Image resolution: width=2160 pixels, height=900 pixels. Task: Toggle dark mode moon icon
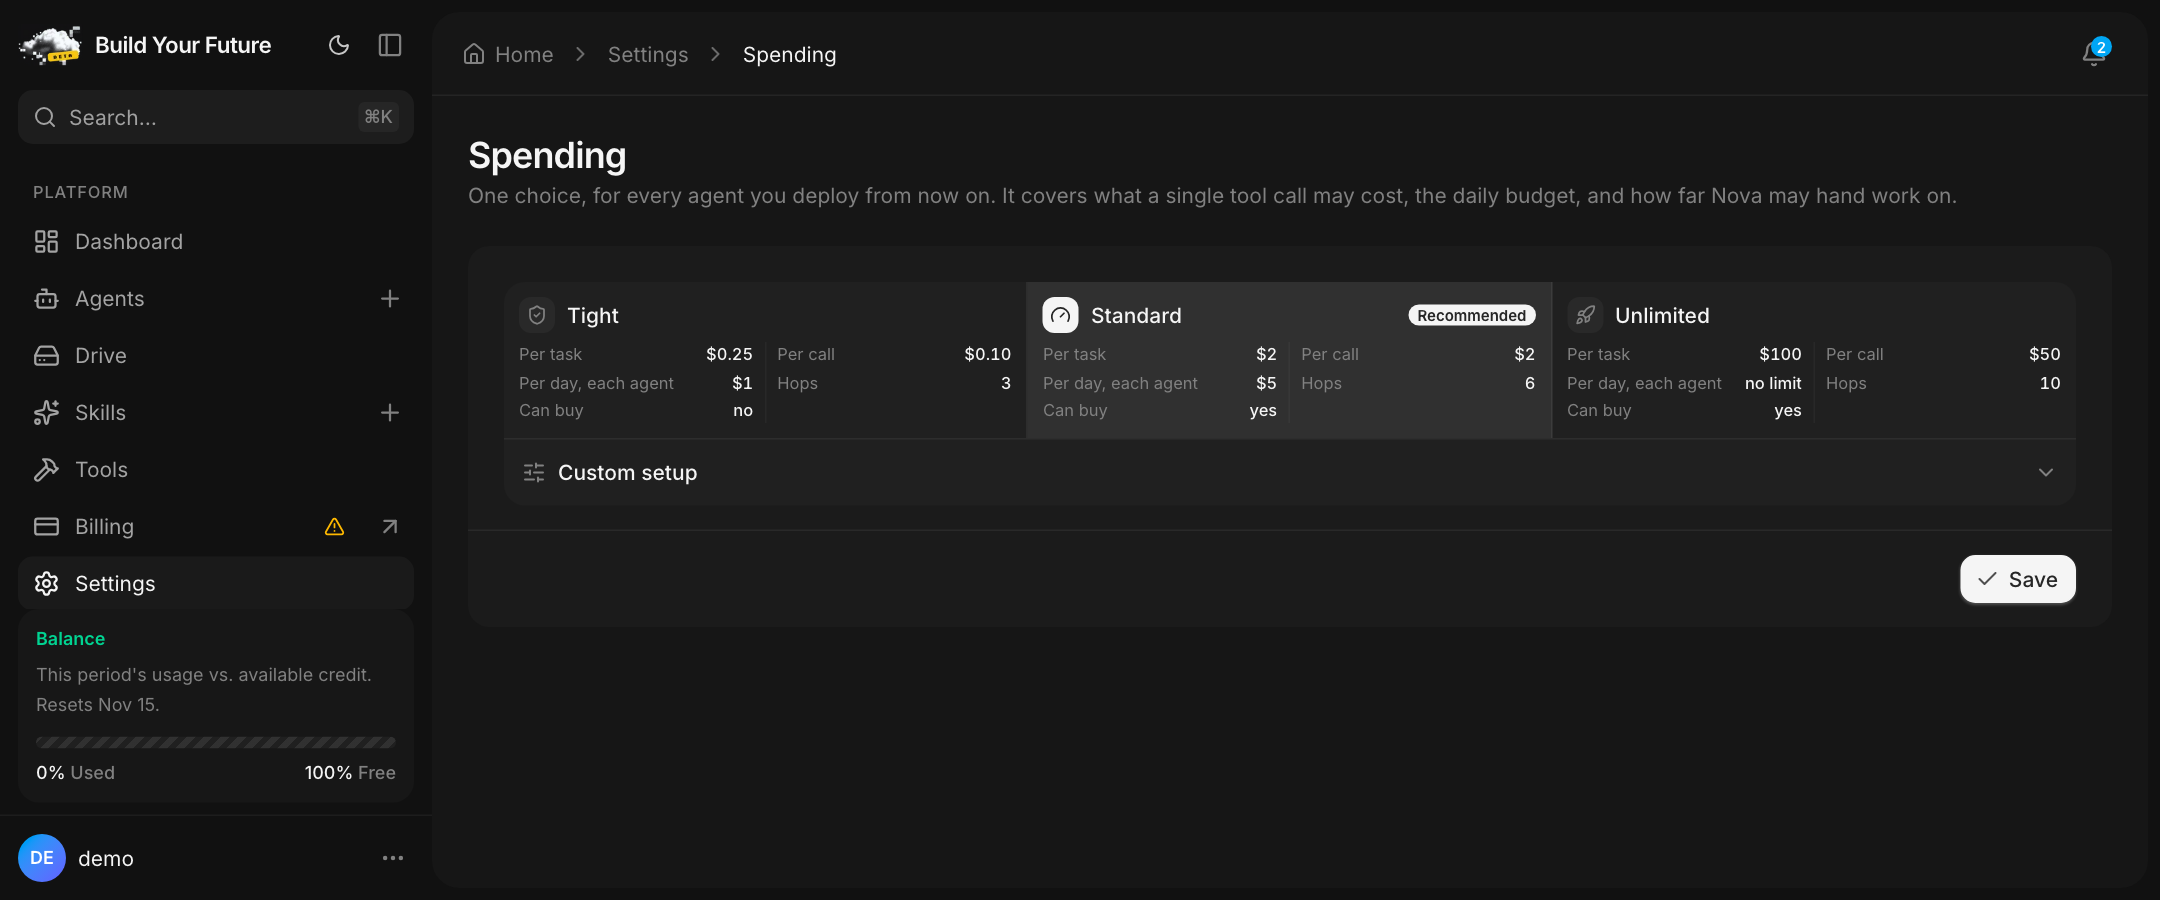[x=339, y=45]
